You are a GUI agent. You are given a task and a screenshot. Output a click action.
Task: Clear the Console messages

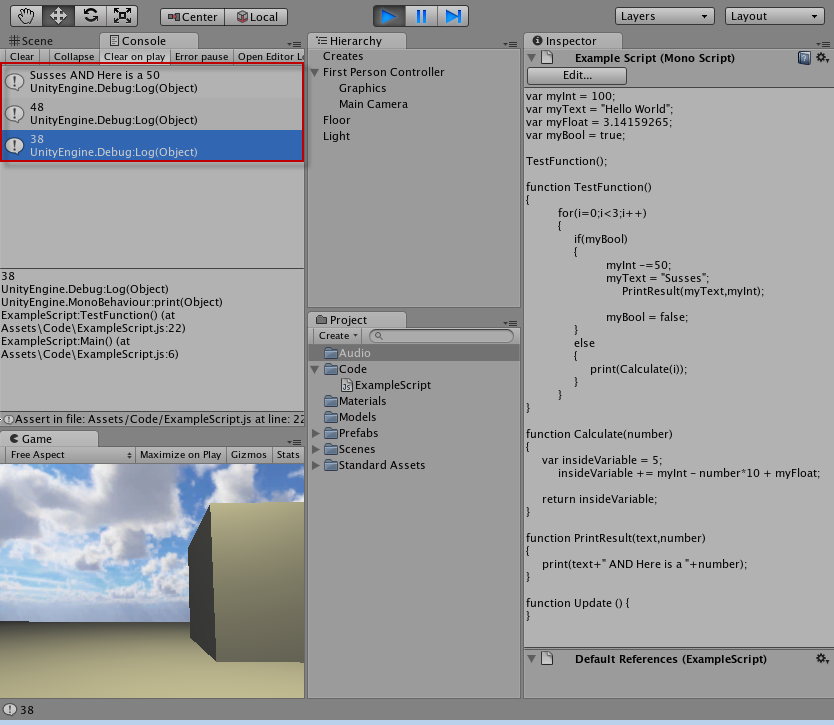(x=22, y=57)
